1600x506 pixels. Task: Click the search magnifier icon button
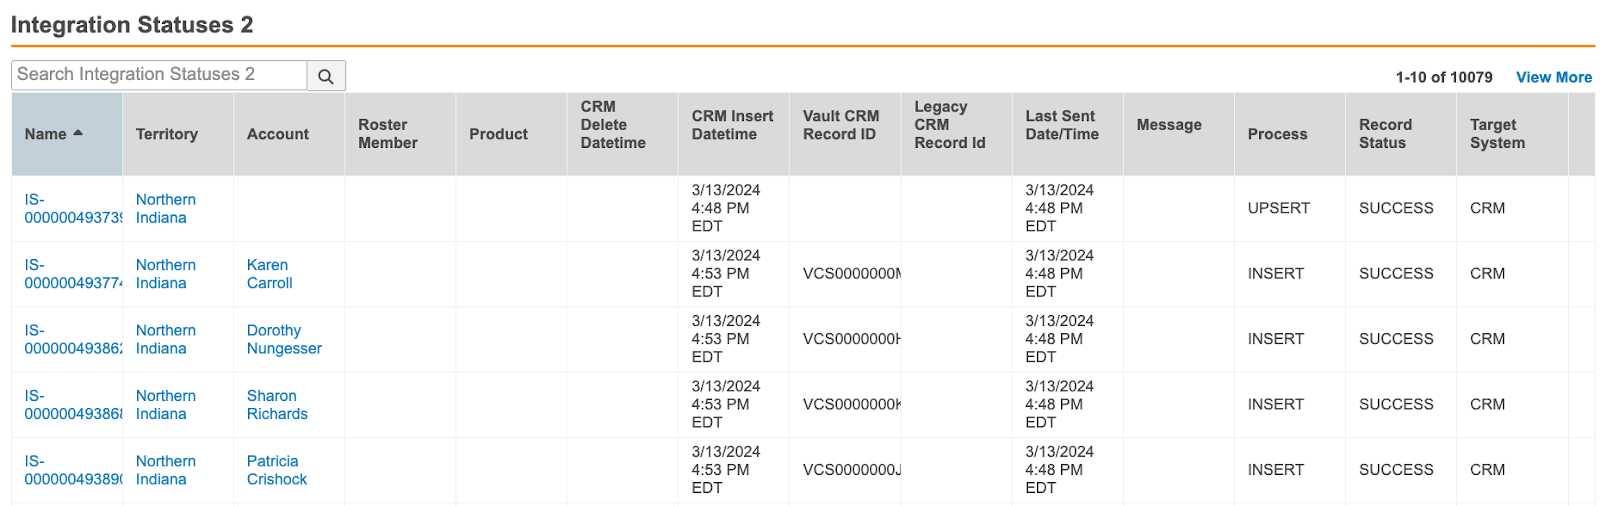(x=326, y=76)
